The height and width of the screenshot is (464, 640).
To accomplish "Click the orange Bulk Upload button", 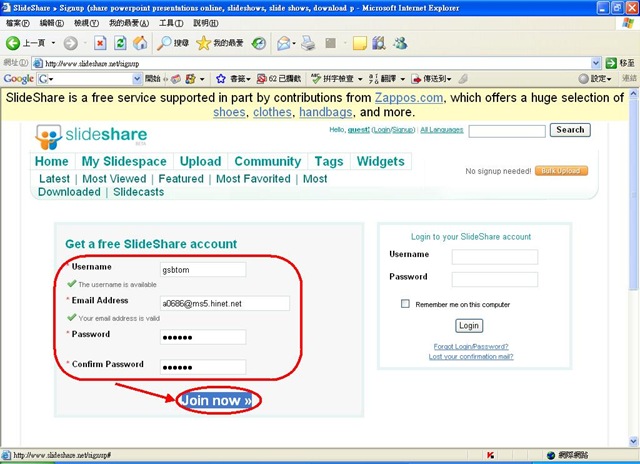I will point(561,171).
